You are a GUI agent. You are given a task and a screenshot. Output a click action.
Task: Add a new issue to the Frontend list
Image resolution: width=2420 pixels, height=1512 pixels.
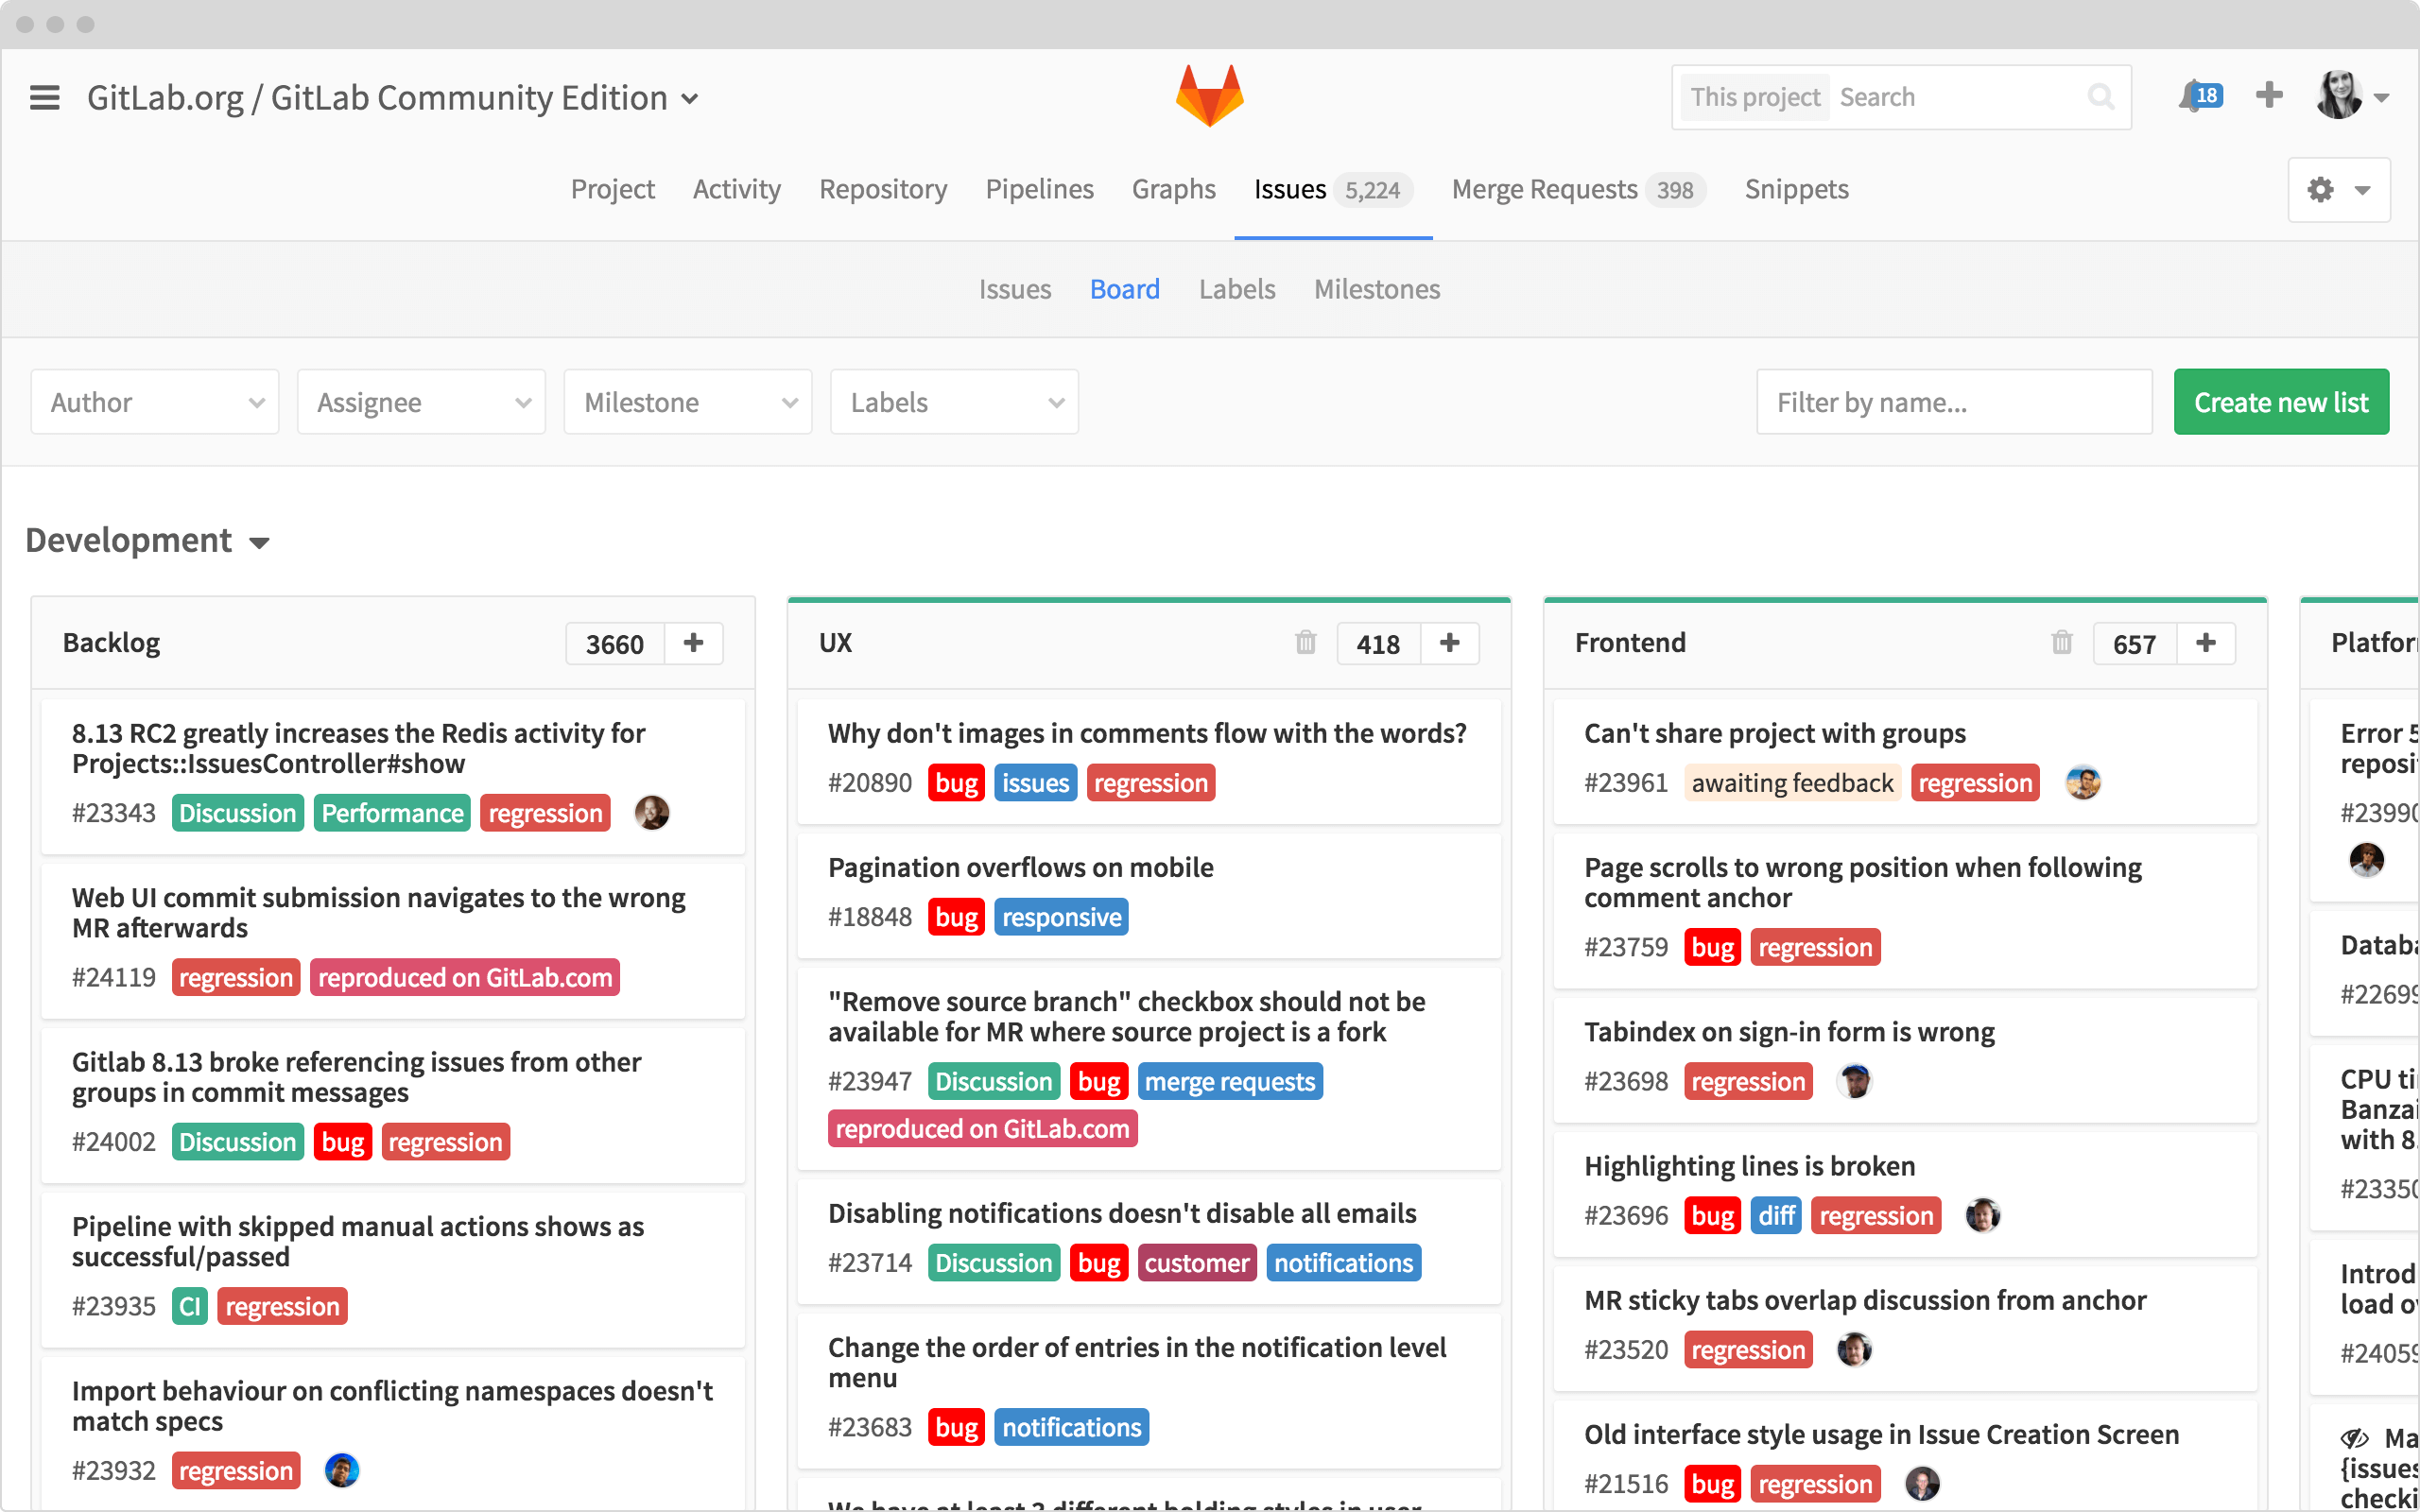[2207, 643]
